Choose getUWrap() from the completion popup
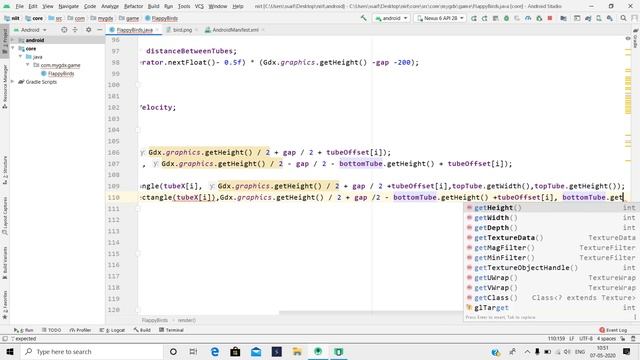640x360 pixels. click(550, 278)
